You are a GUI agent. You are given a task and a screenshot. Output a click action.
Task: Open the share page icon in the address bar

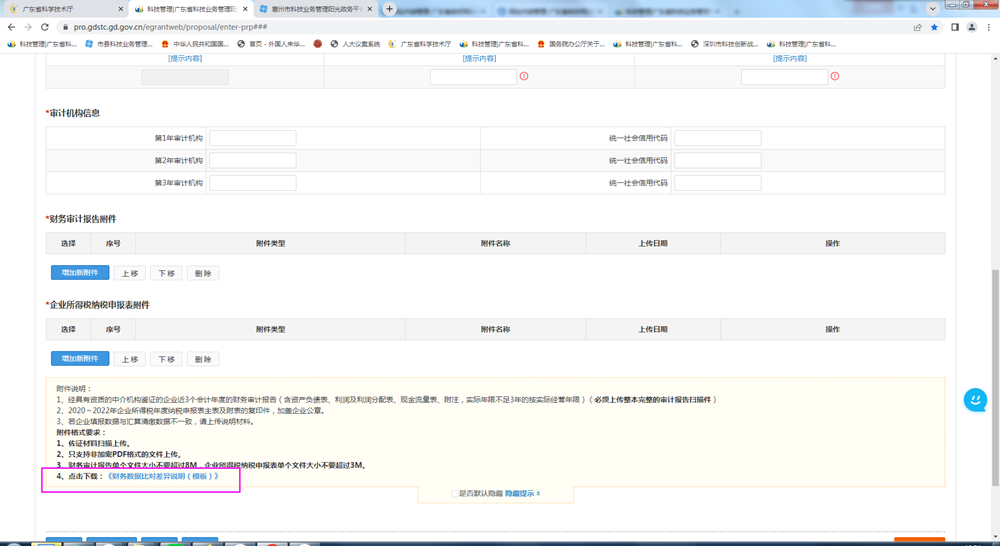point(917,27)
